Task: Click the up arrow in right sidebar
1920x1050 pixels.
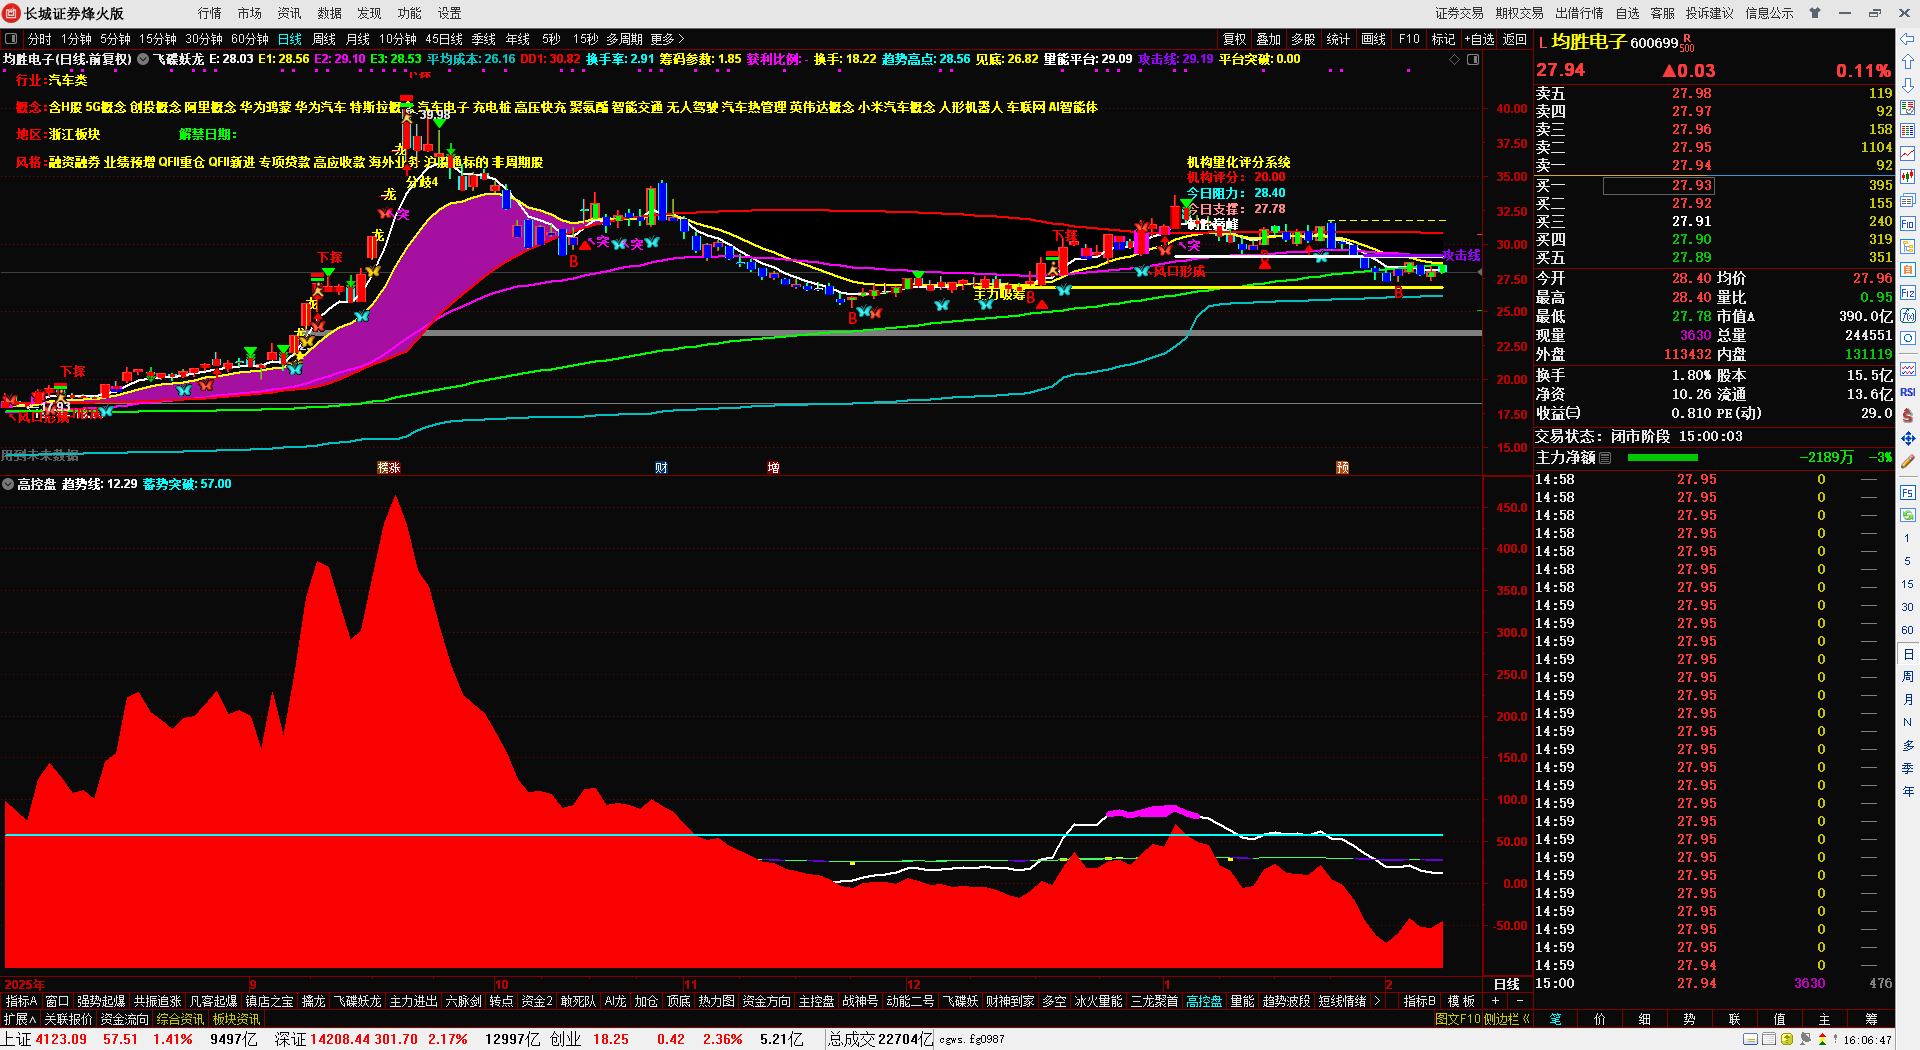Action: (1908, 62)
